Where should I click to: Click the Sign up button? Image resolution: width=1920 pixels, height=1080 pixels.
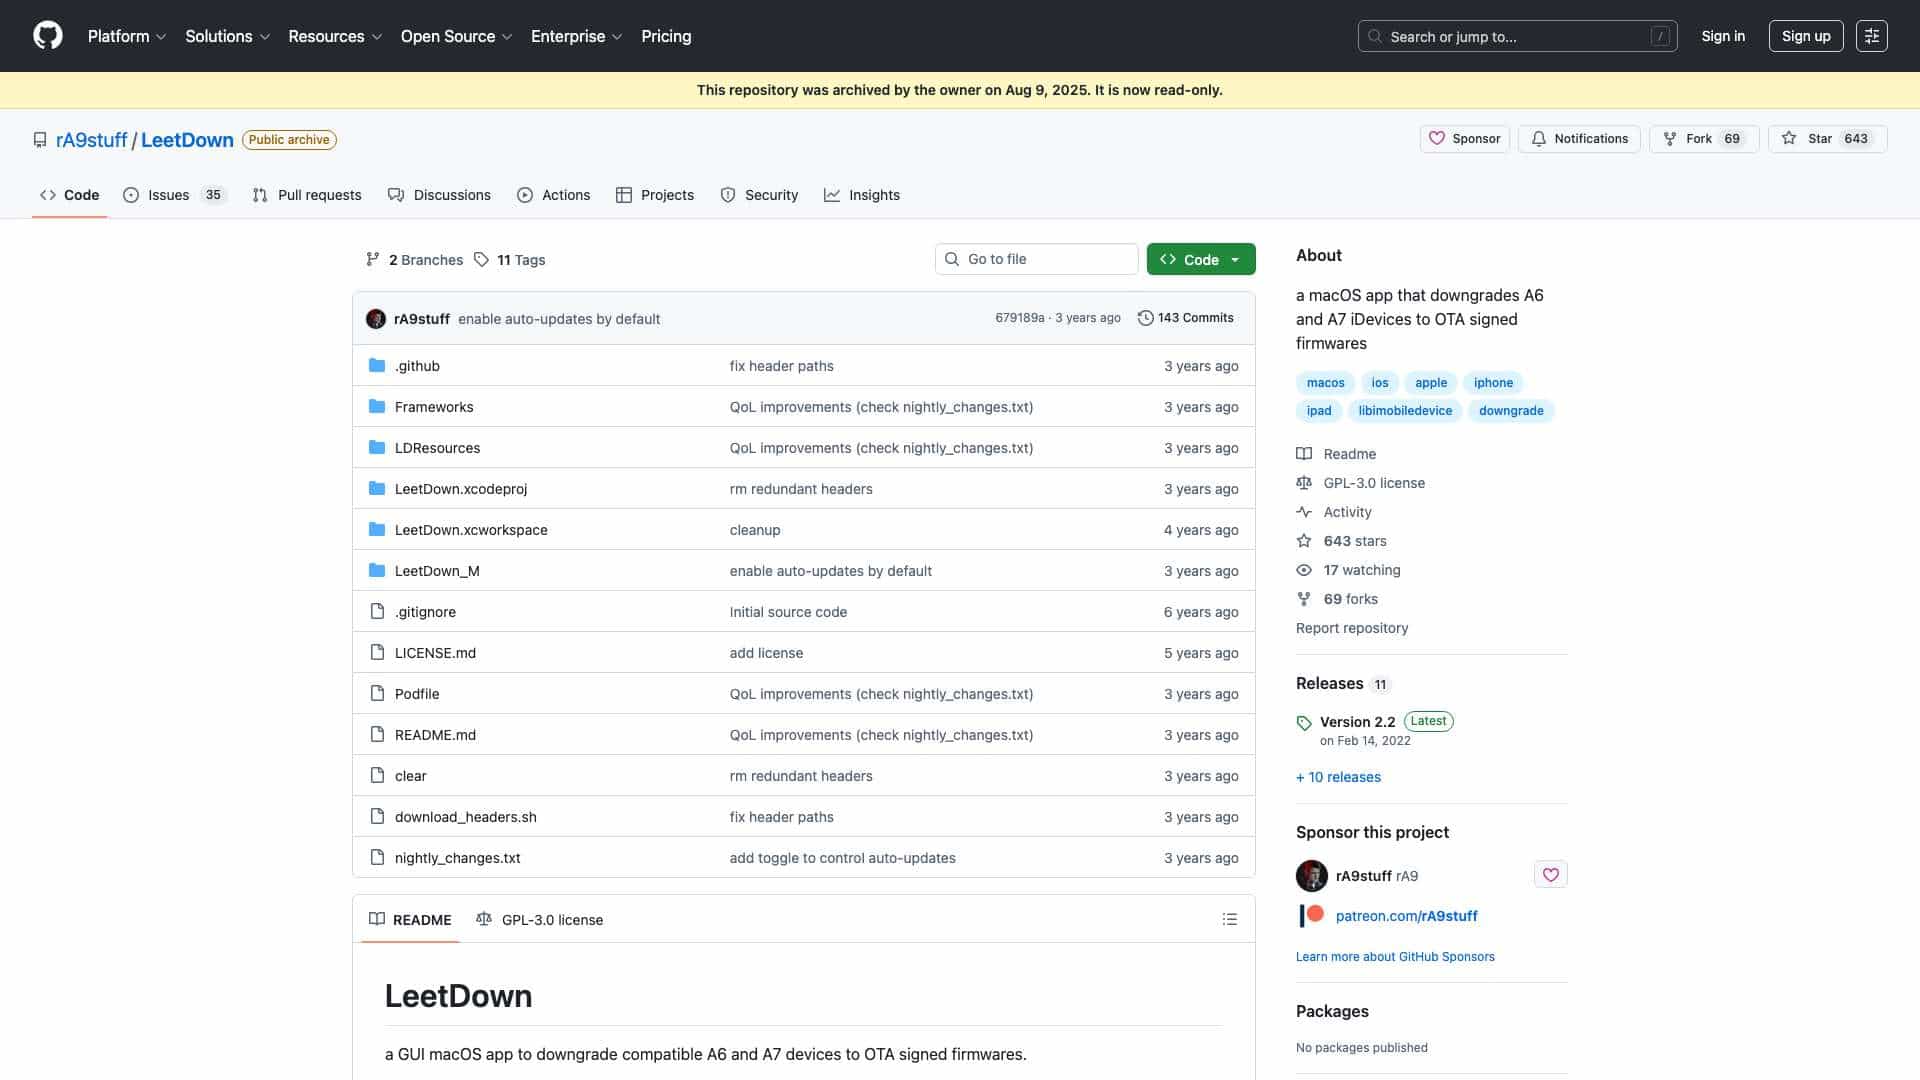[x=1805, y=36]
